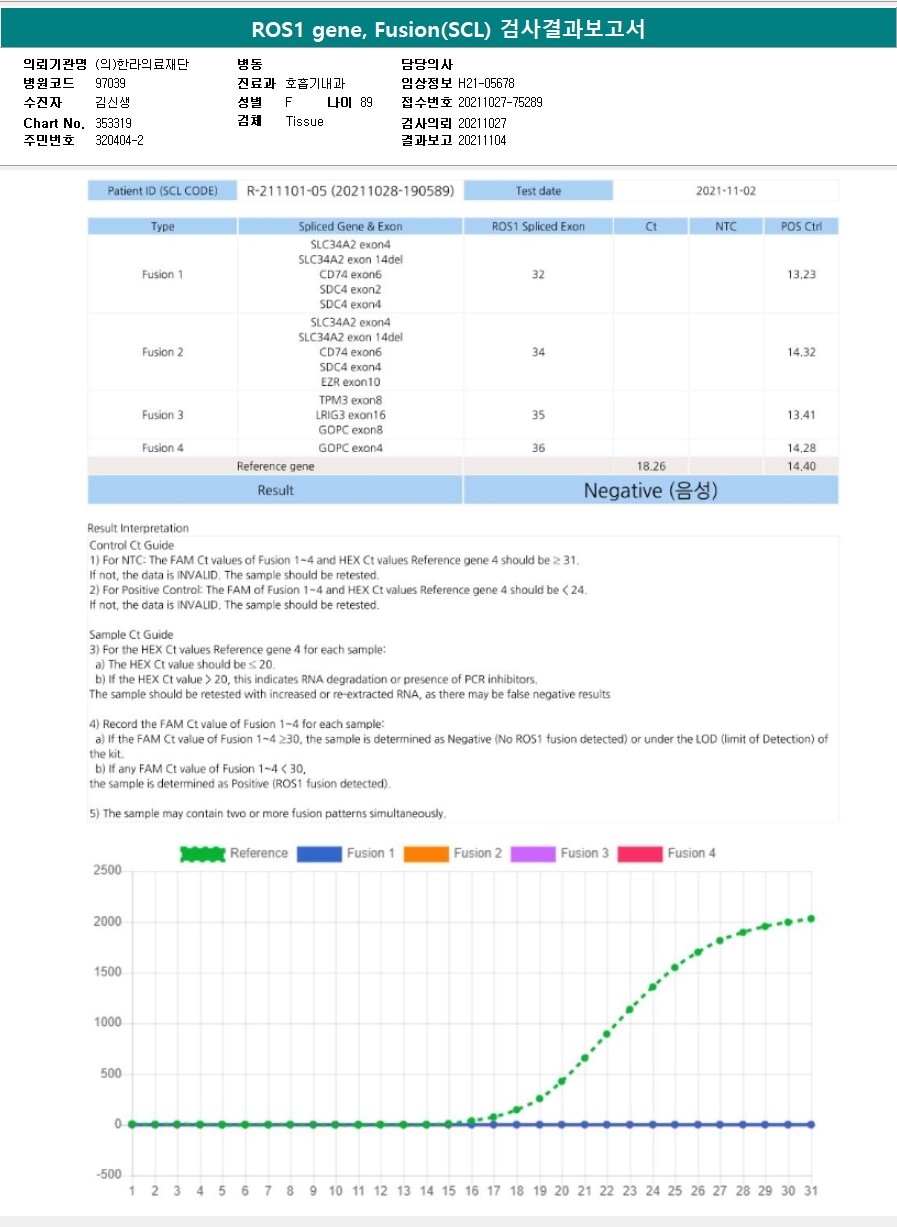Viewport: 897px width, 1227px height.
Task: Click the Test date label cell
Action: point(538,190)
